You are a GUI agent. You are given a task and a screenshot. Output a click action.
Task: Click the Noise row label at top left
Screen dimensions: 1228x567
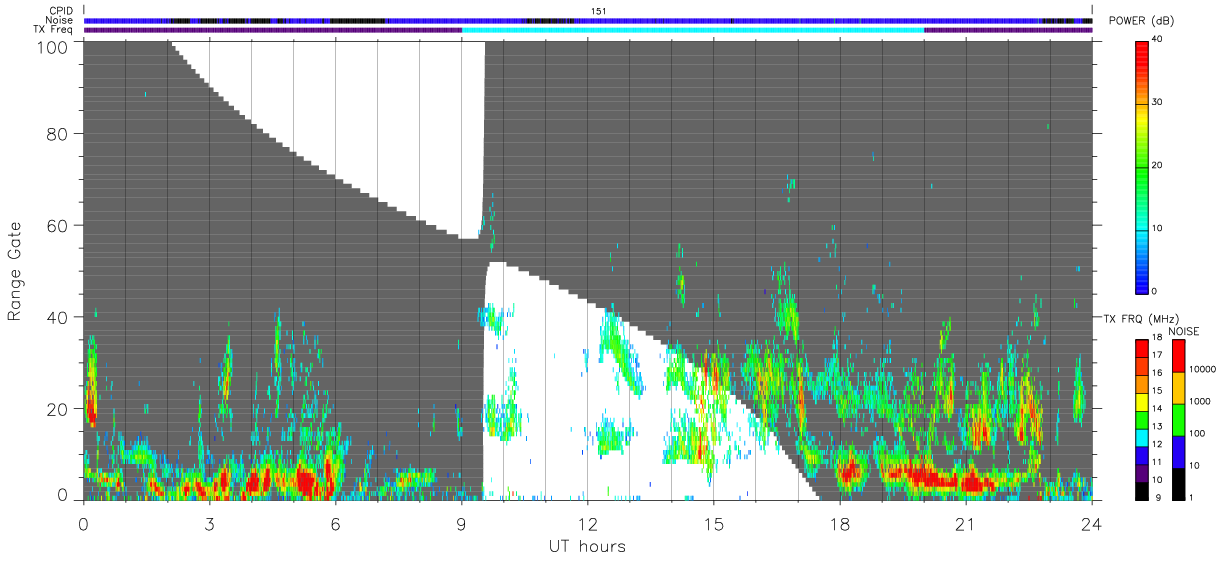tap(58, 20)
